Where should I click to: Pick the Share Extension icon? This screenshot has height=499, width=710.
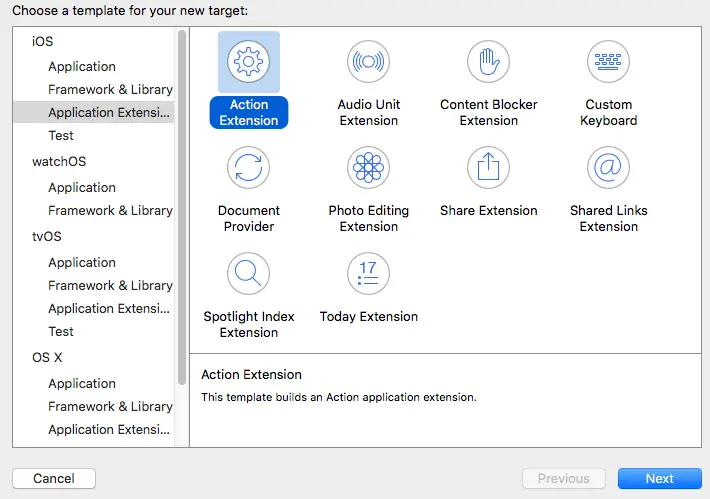coord(488,167)
